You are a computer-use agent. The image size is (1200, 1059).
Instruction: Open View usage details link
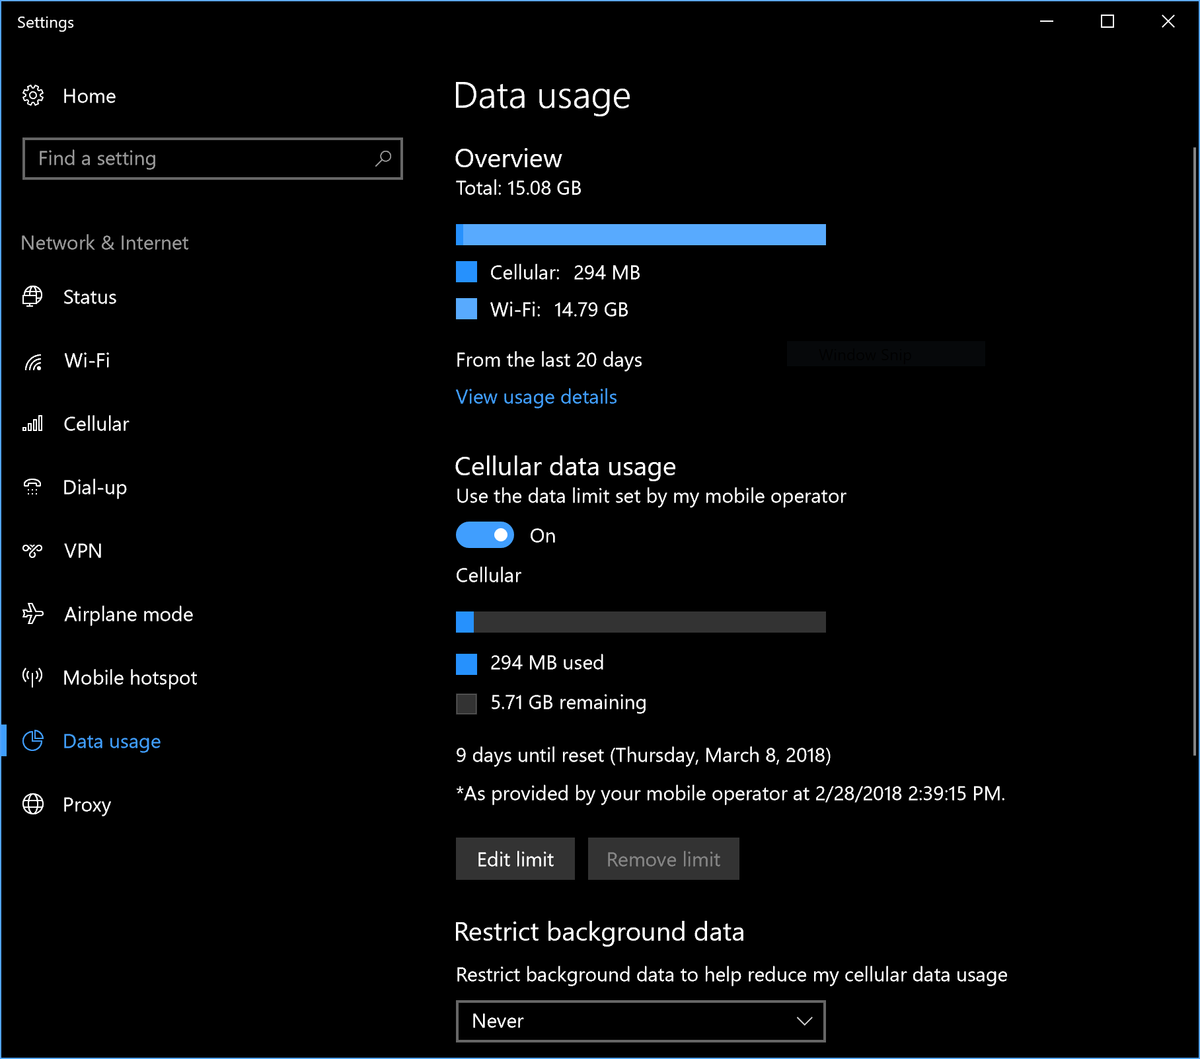[536, 397]
